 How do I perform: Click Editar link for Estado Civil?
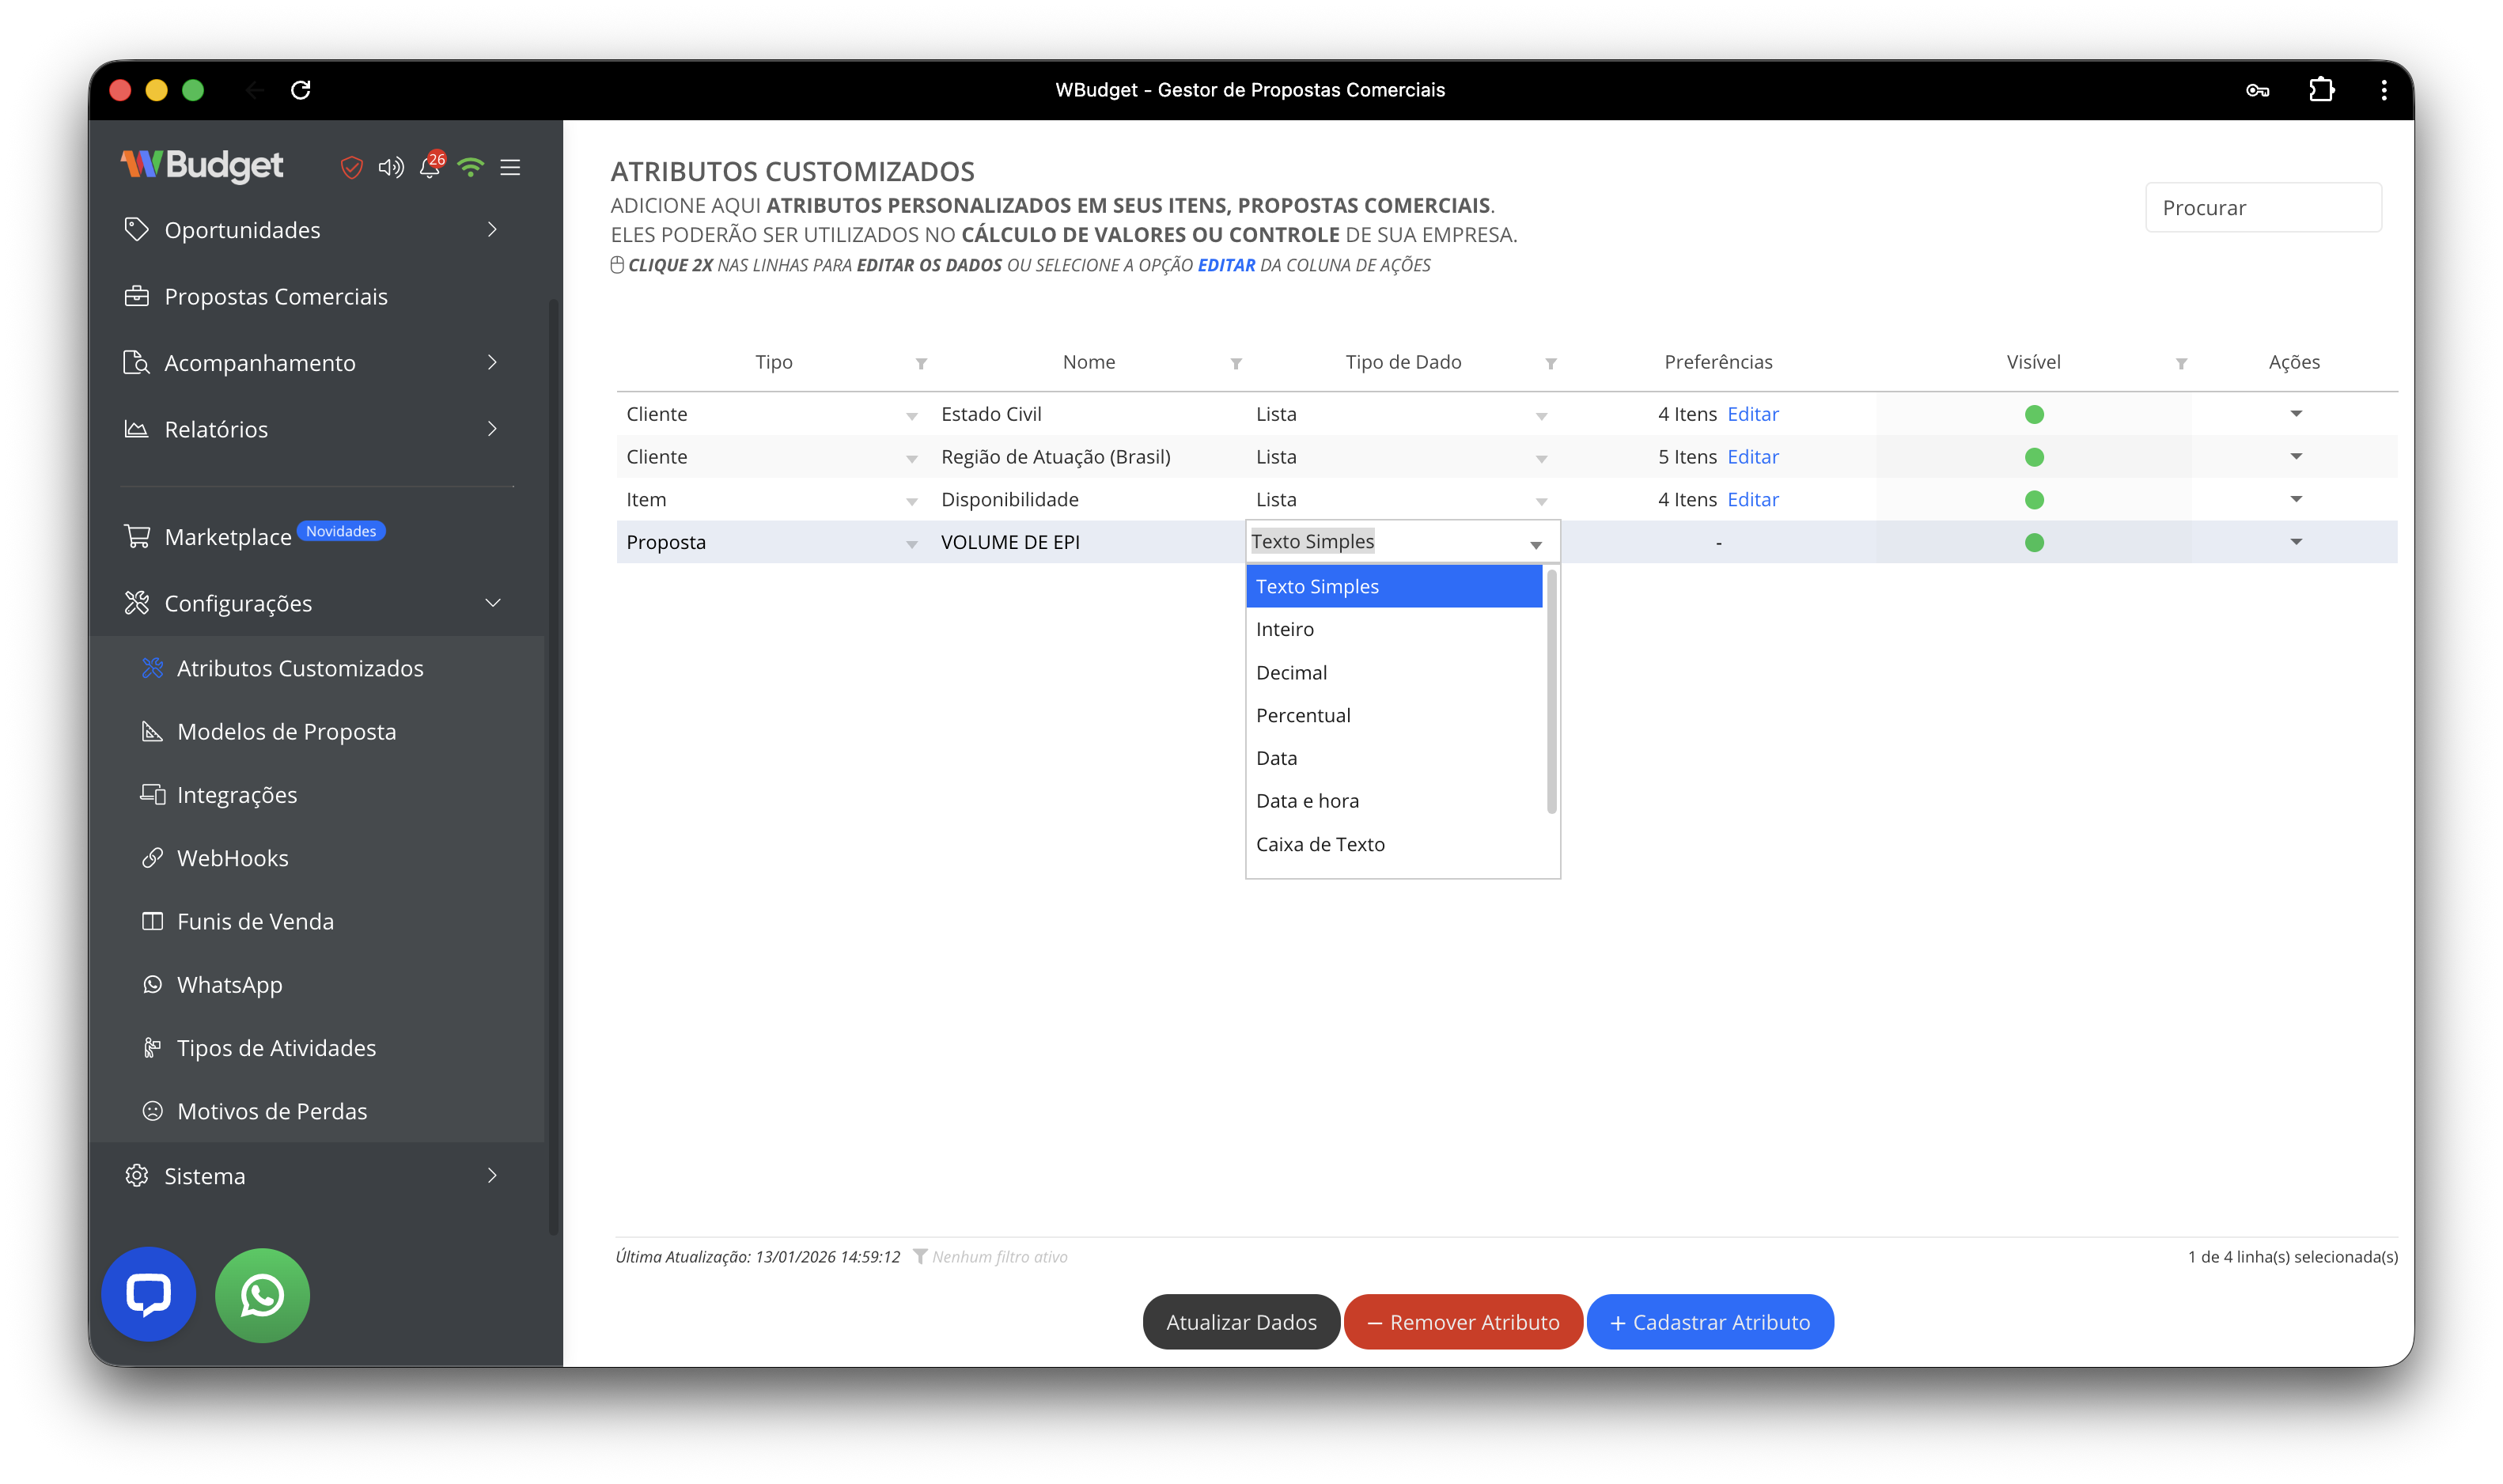point(1752,414)
